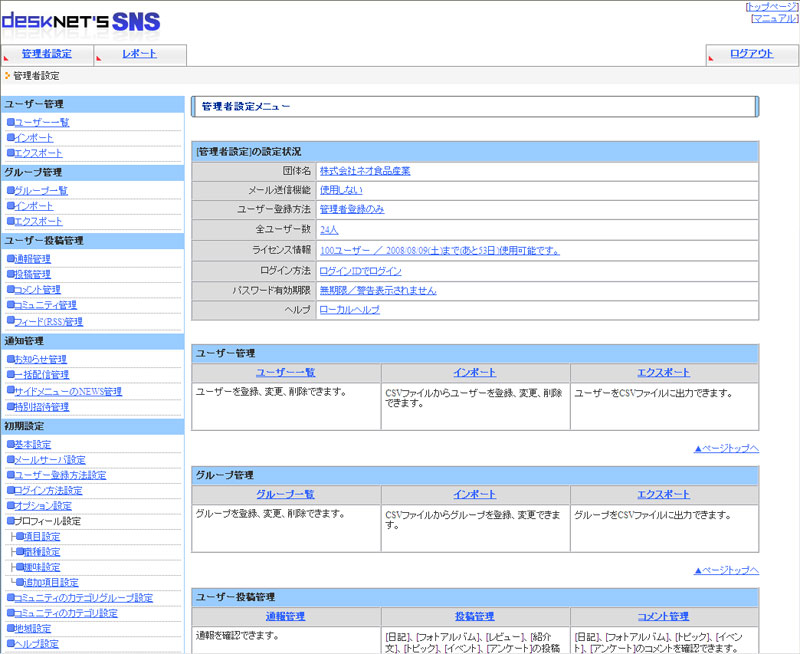Open インポート under sidebar ユーザー管理
800x654 pixels.
pyautogui.click(x=34, y=138)
